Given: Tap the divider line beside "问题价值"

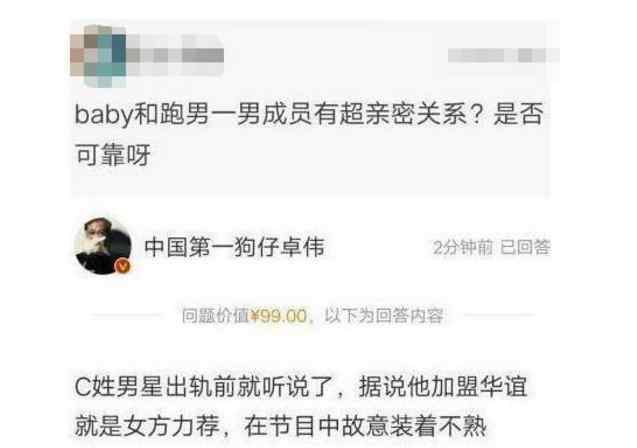Looking at the screenshot, I should point(126,315).
